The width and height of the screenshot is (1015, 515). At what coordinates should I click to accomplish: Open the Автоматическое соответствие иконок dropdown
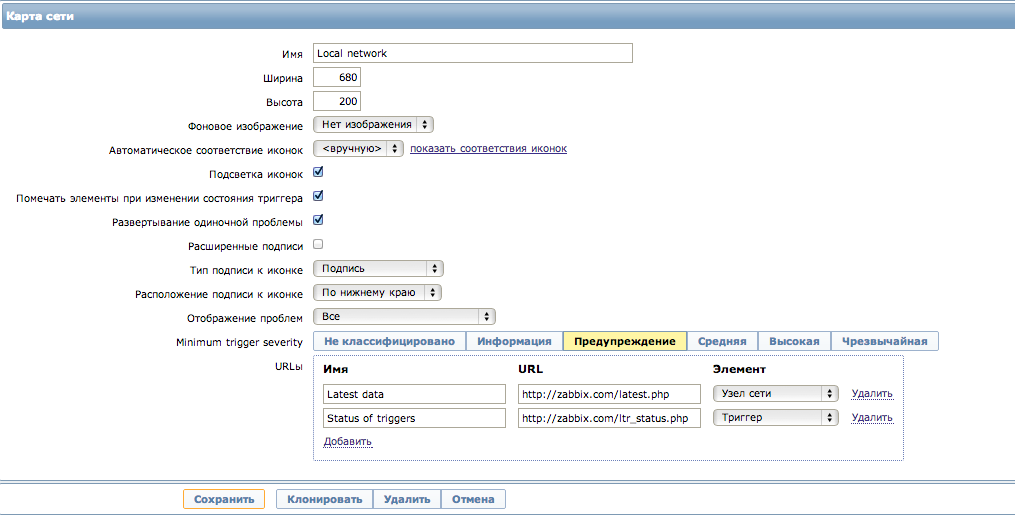point(358,148)
